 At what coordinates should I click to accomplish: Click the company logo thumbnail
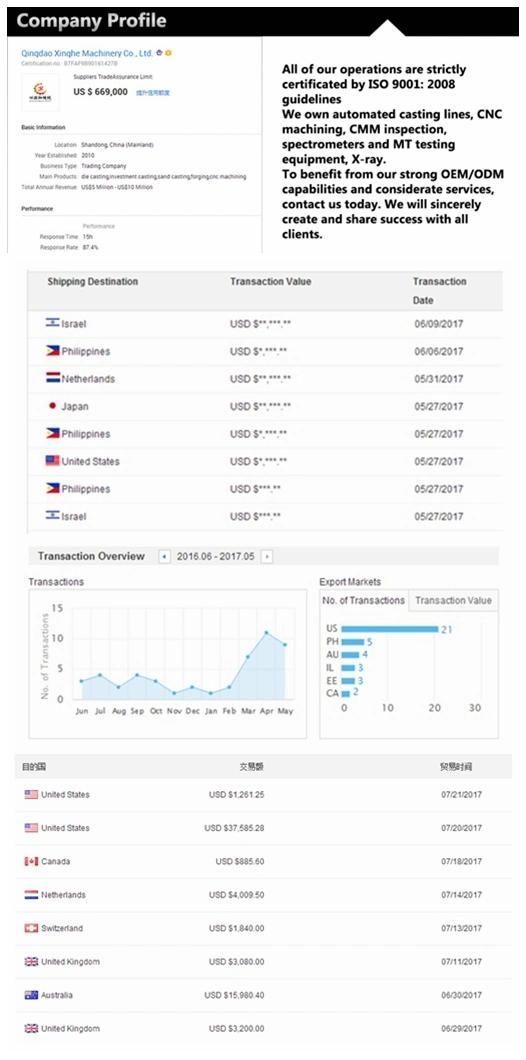[x=40, y=92]
